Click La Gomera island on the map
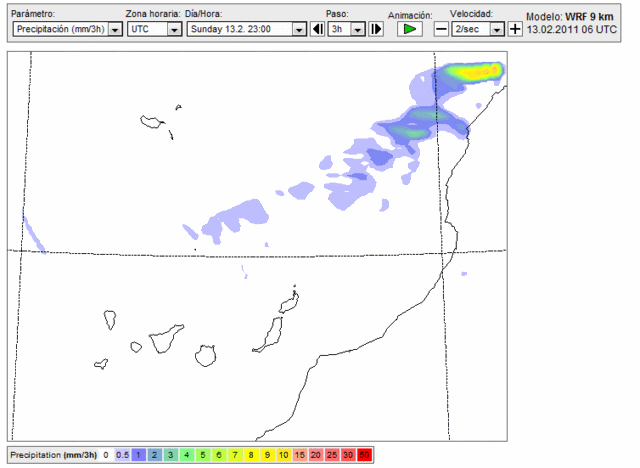The height and width of the screenshot is (468, 640). click(x=136, y=347)
